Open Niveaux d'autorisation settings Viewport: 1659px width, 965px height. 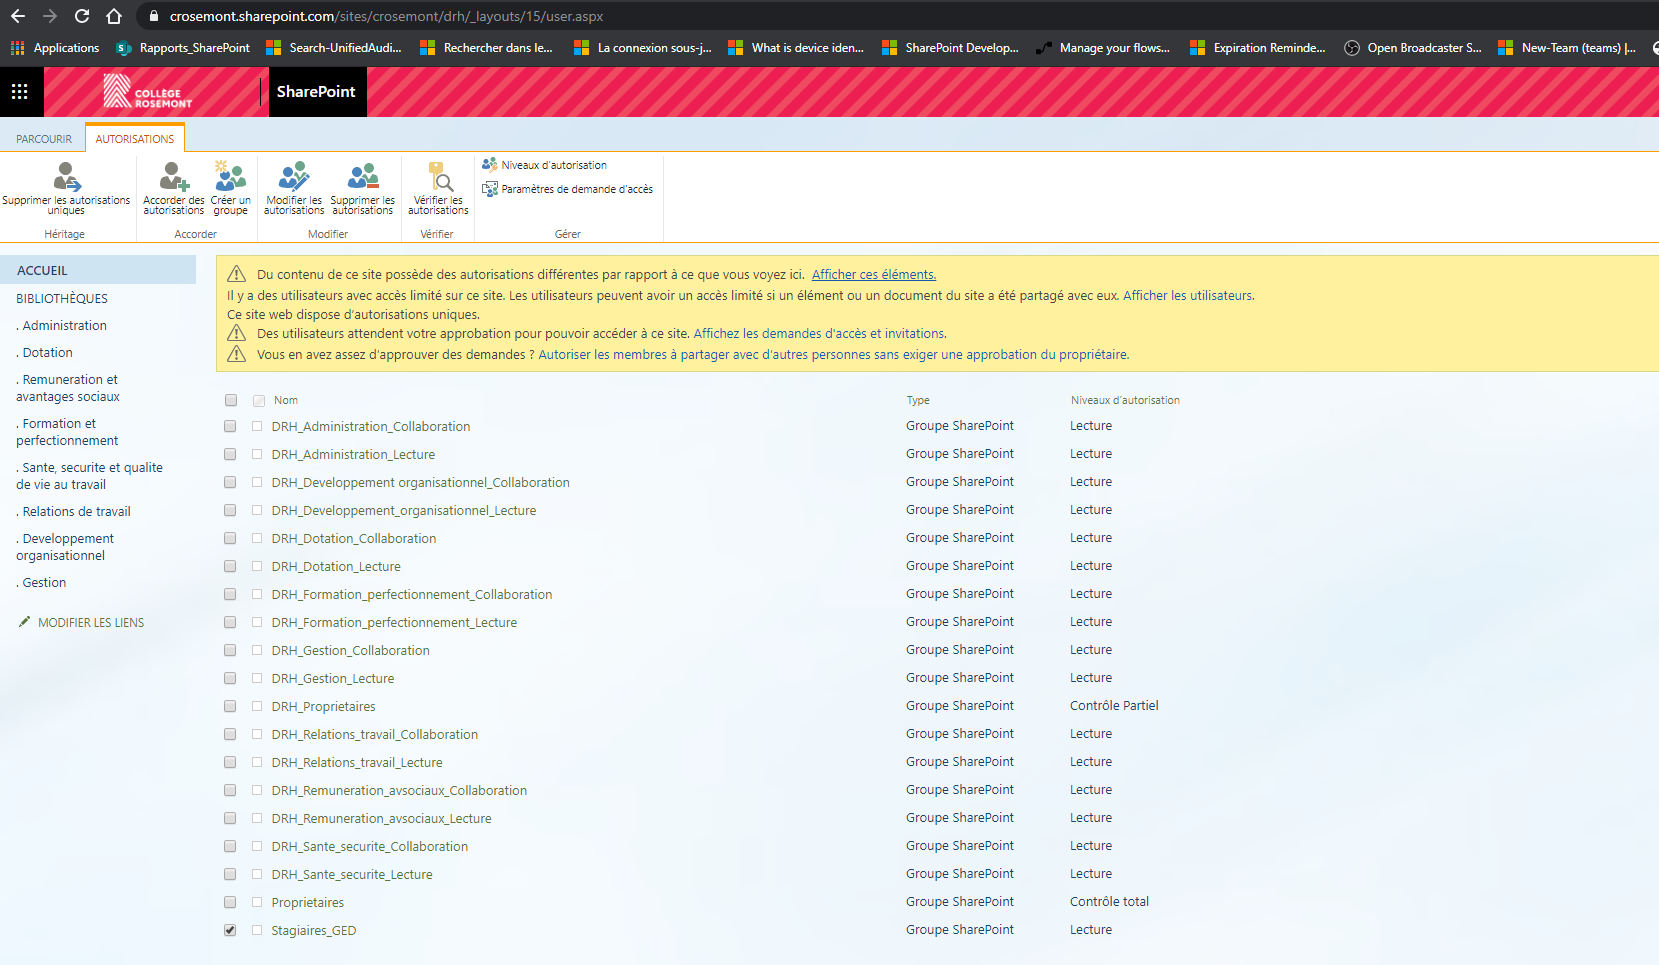(x=553, y=165)
